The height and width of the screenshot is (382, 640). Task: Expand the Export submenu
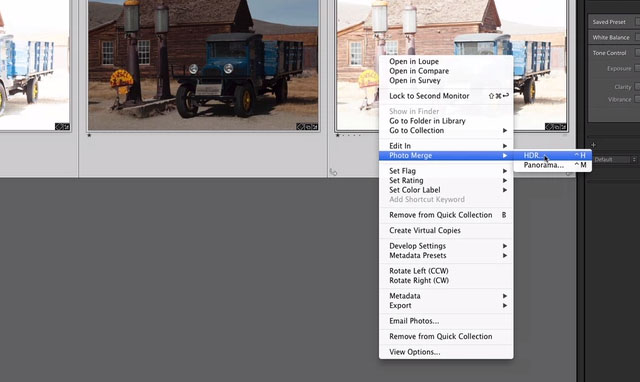click(446, 306)
